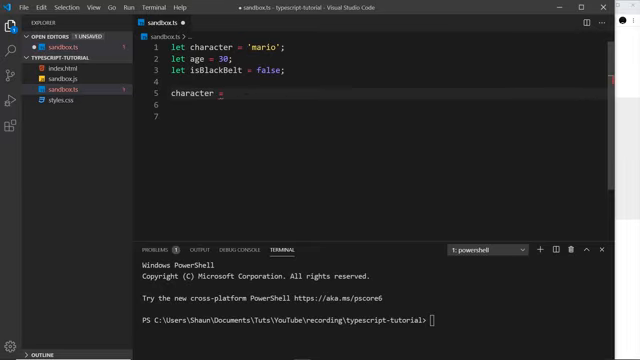Click the false keyword on line 3
640x360 pixels.
pos(268,70)
